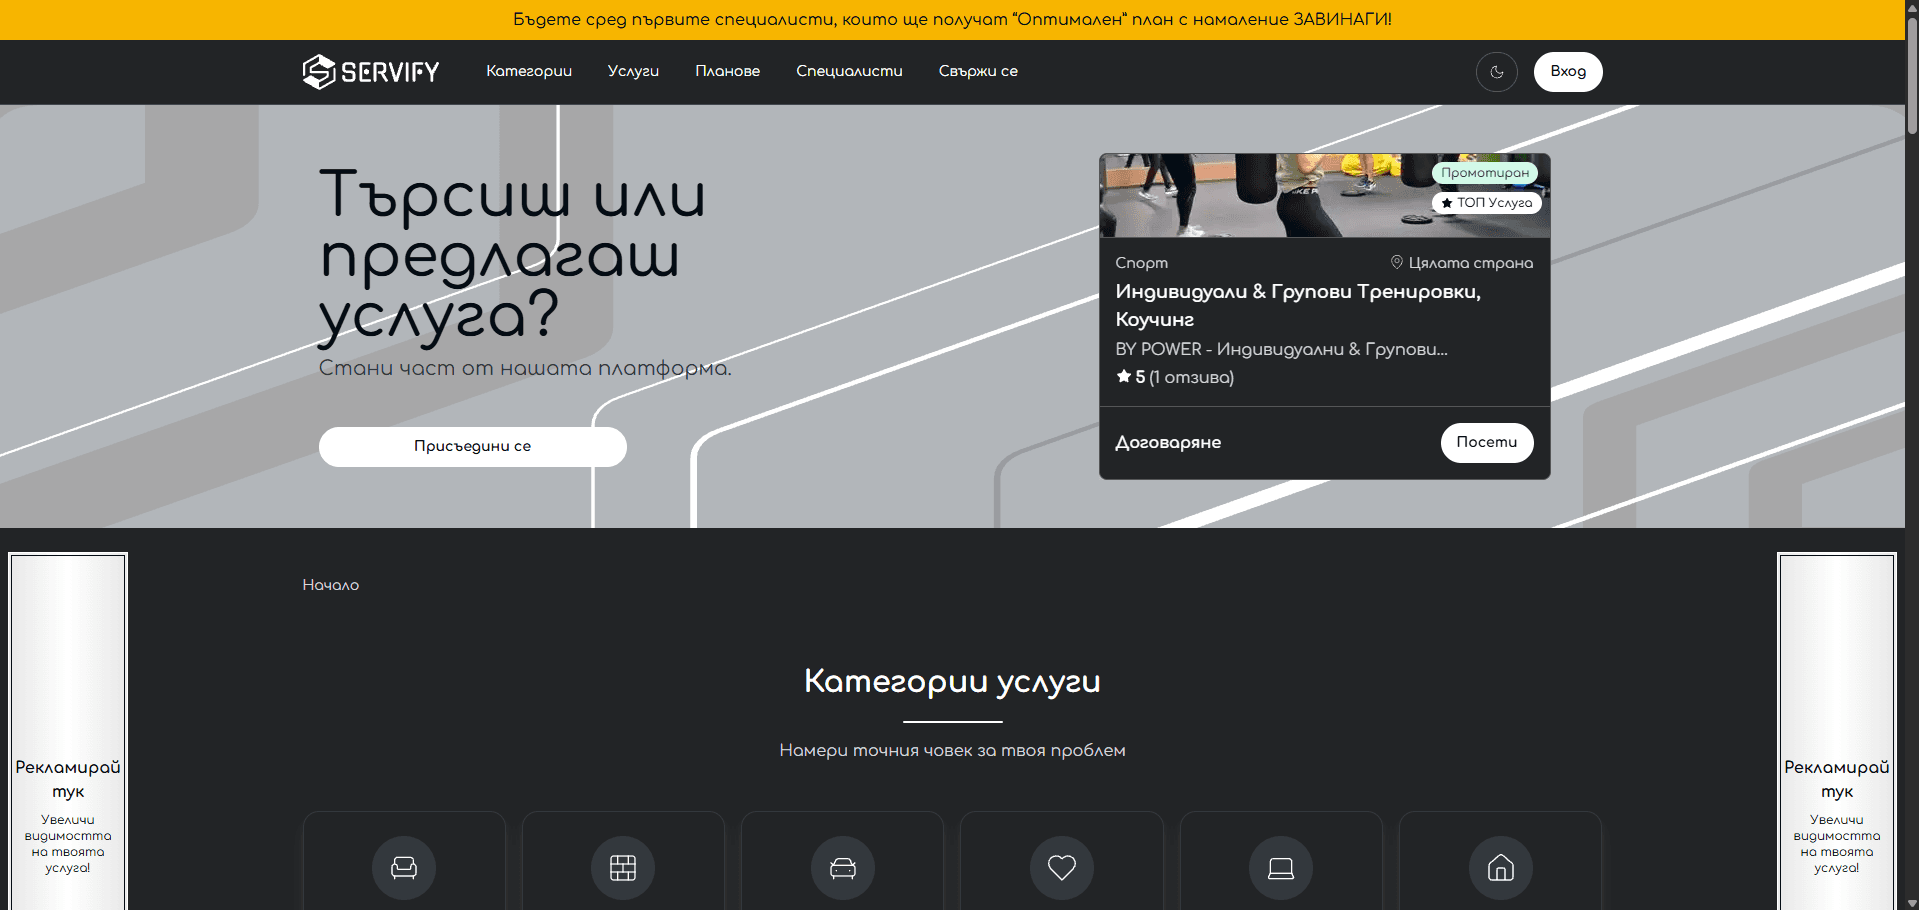Click the Servify logo
The width and height of the screenshot is (1919, 910).
coord(371,71)
